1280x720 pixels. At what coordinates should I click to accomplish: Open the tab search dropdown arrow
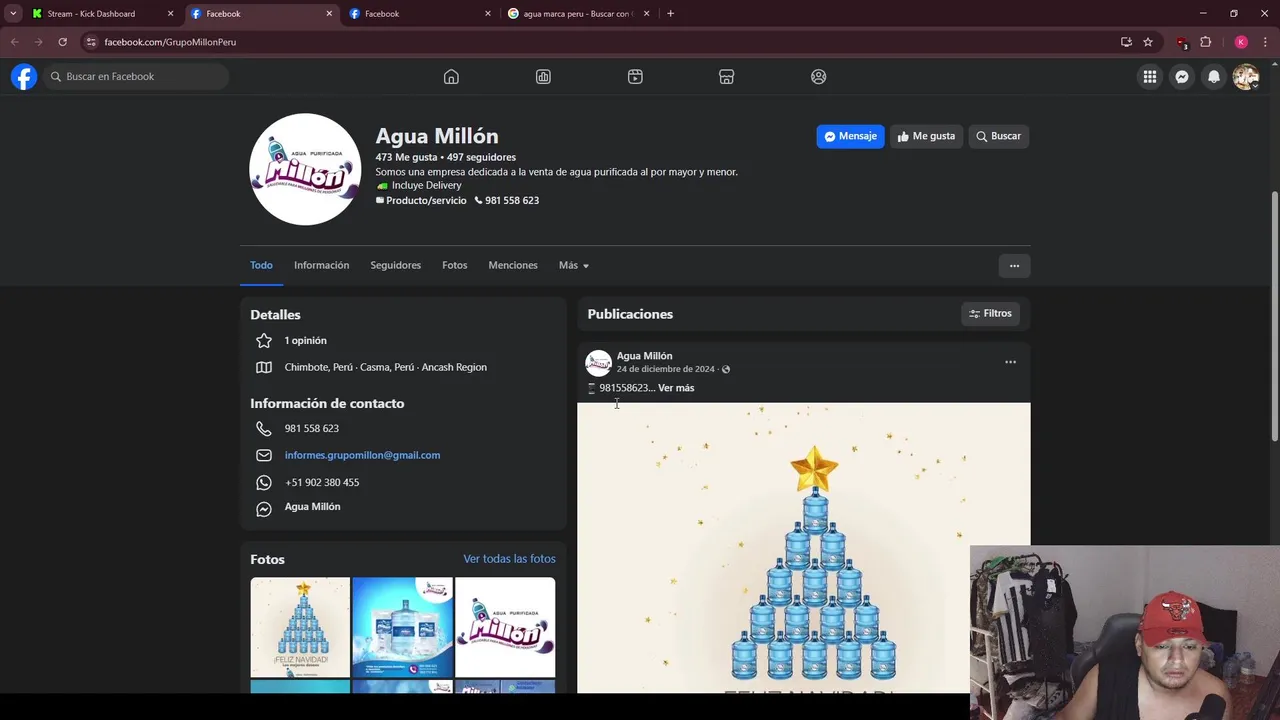[13, 14]
